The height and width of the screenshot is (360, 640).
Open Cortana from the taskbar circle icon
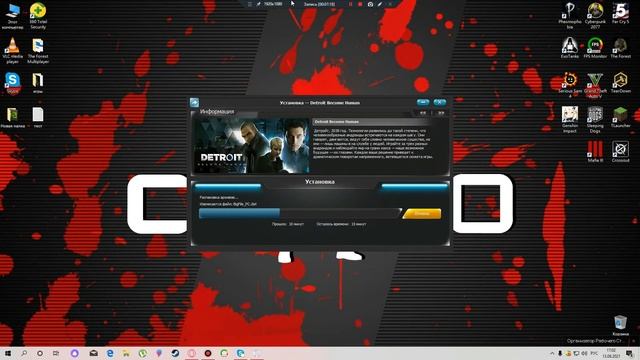click(x=40, y=353)
